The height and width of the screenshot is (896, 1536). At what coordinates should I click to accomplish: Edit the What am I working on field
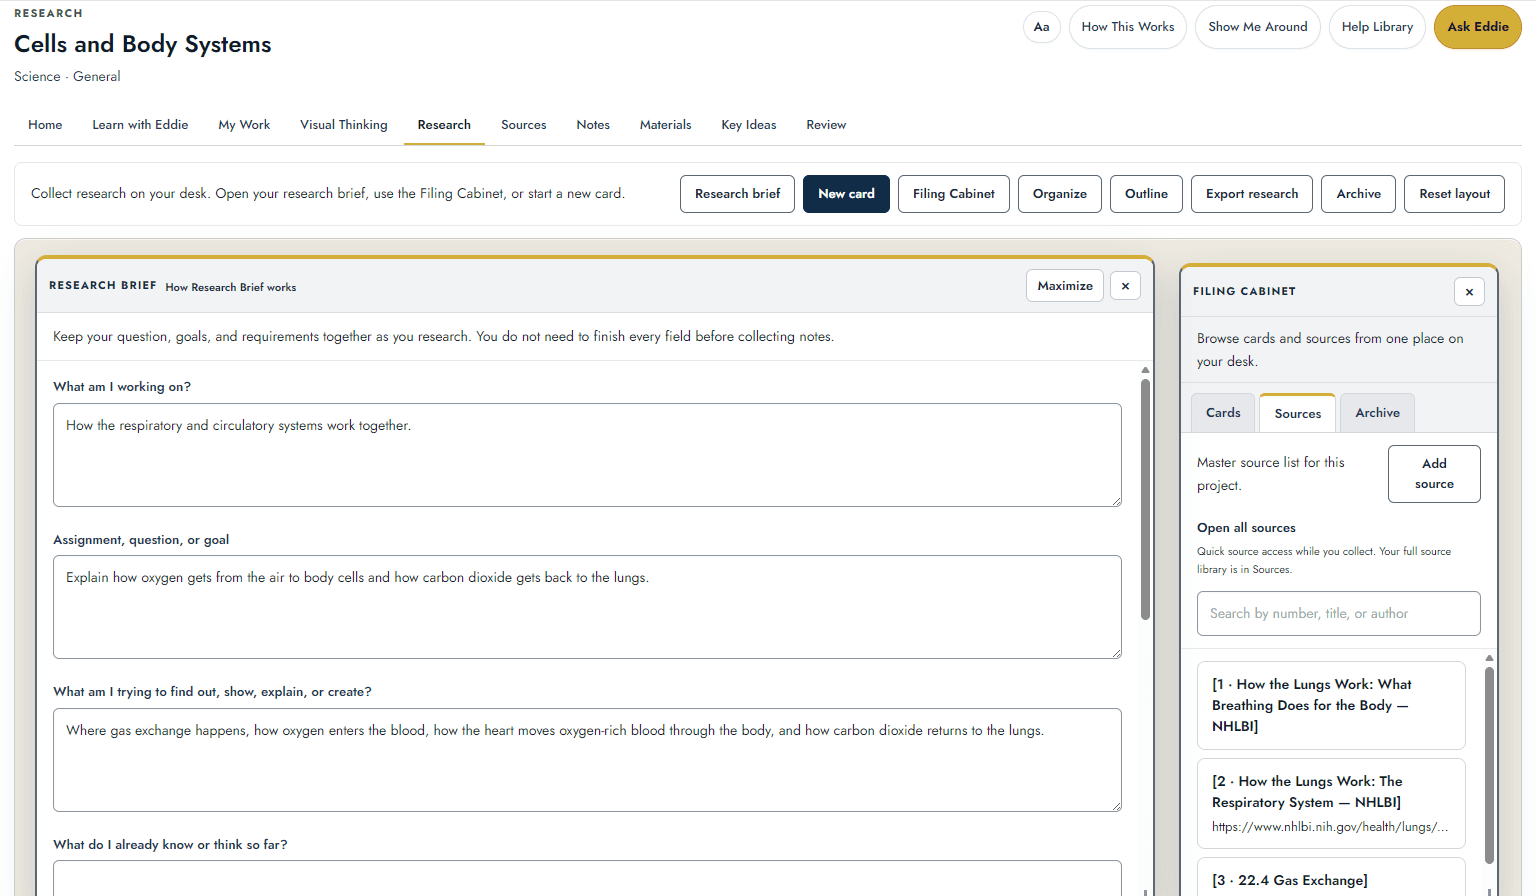(x=587, y=455)
